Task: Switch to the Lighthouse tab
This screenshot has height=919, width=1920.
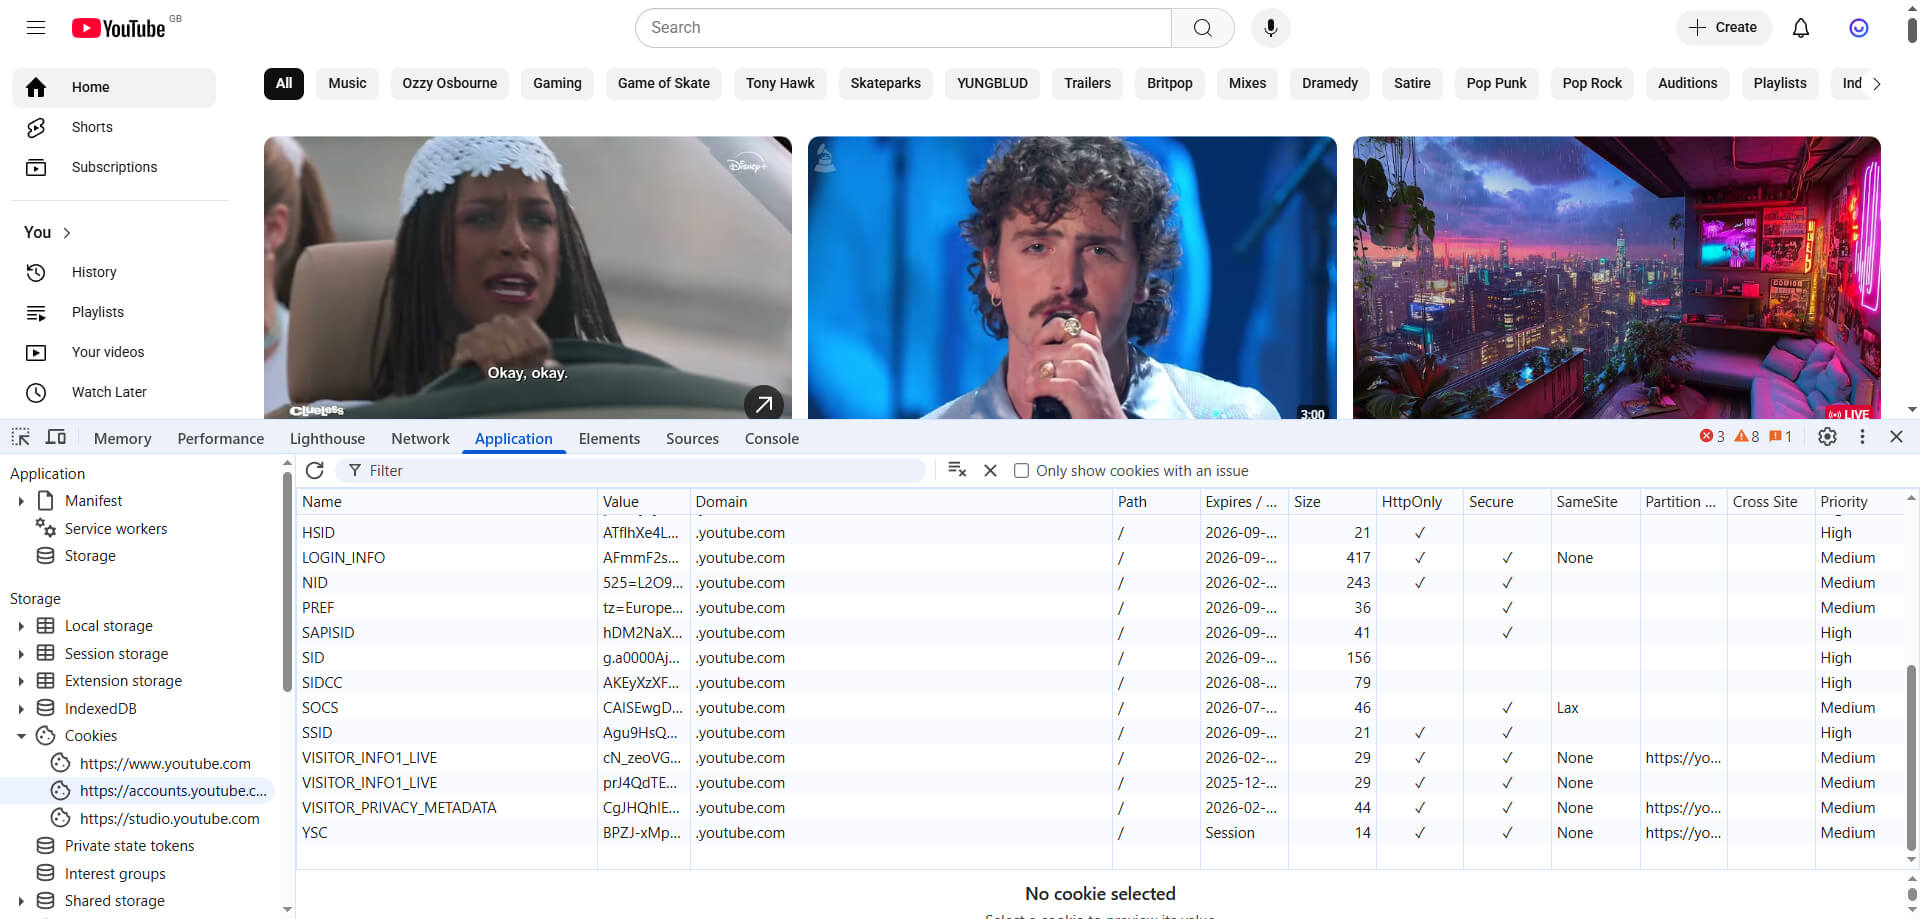Action: (327, 439)
